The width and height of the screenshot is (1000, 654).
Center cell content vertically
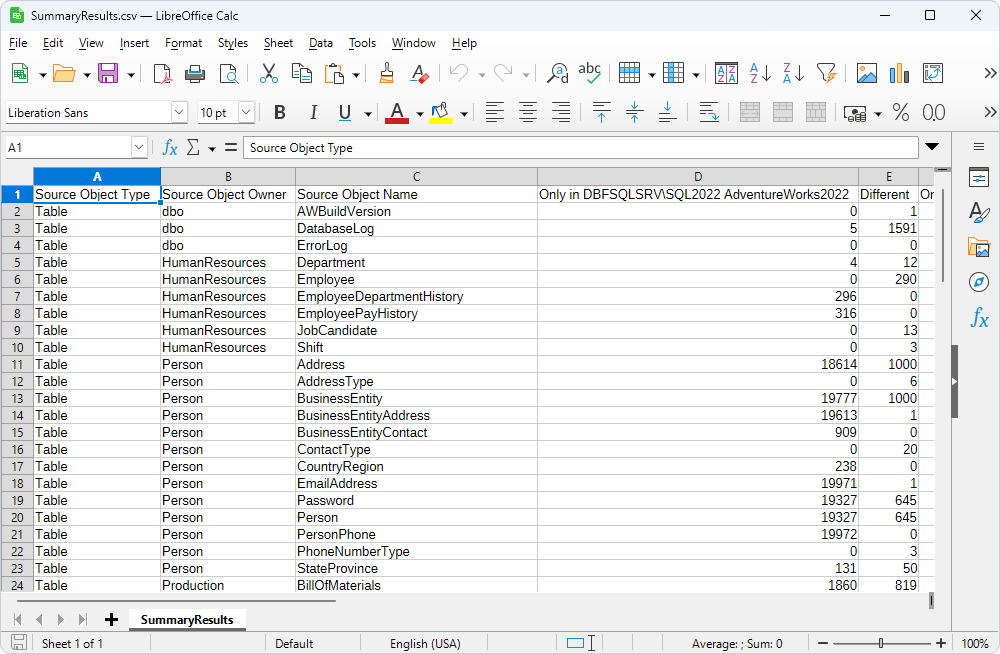click(635, 113)
